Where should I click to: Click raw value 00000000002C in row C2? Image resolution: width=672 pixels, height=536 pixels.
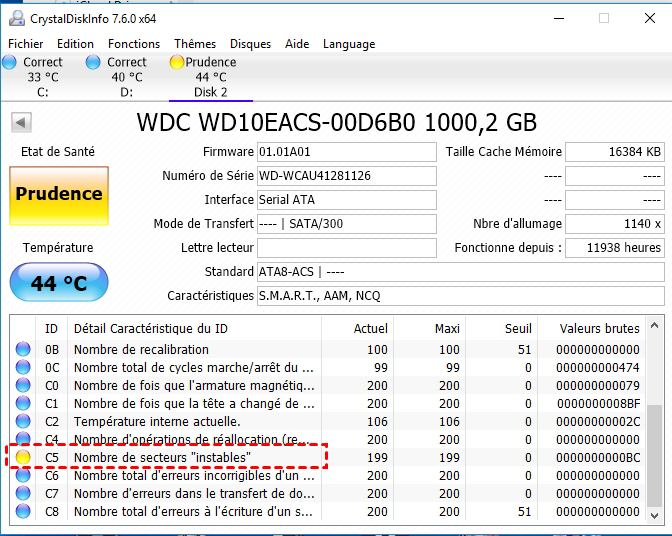click(x=598, y=422)
